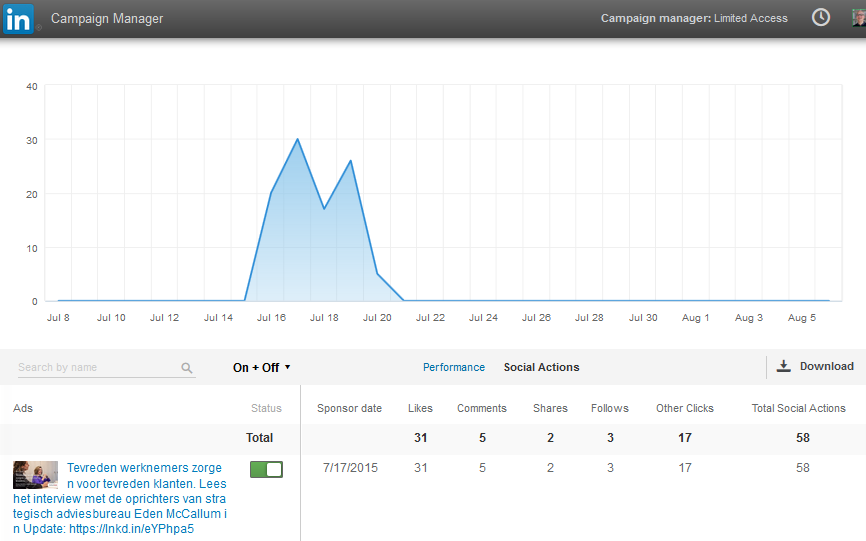Switch to the Performance tab

tap(453, 367)
